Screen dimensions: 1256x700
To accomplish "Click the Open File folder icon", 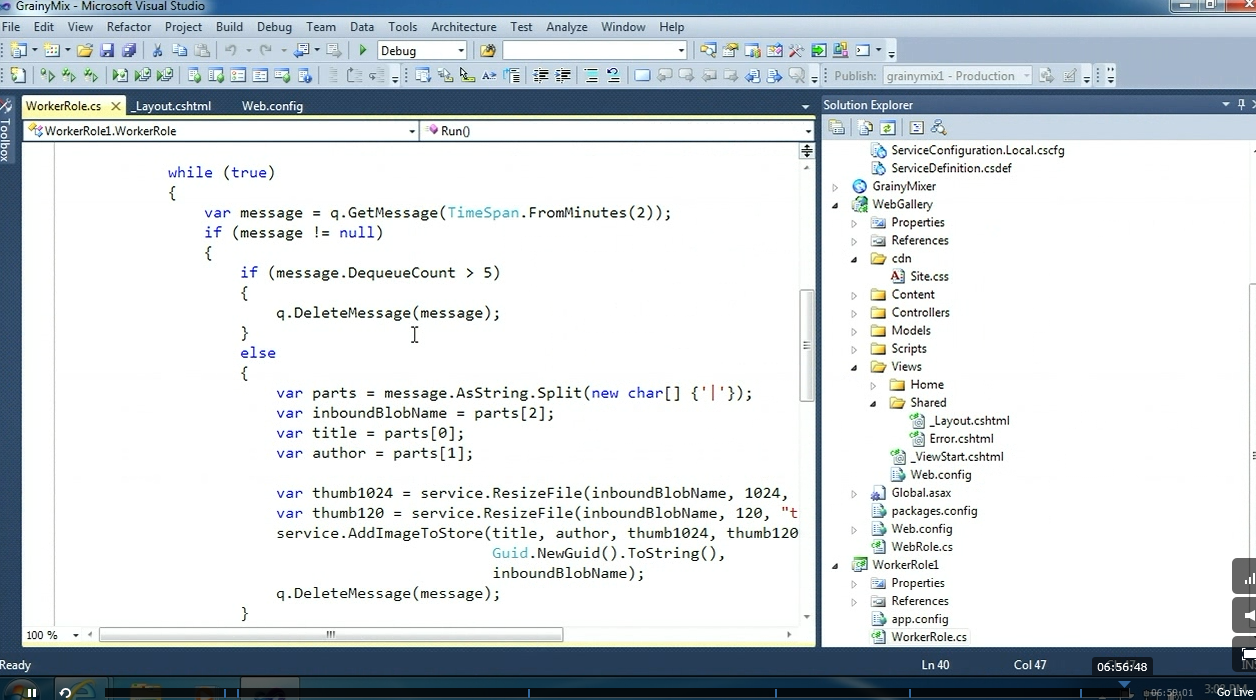I will click(x=85, y=51).
